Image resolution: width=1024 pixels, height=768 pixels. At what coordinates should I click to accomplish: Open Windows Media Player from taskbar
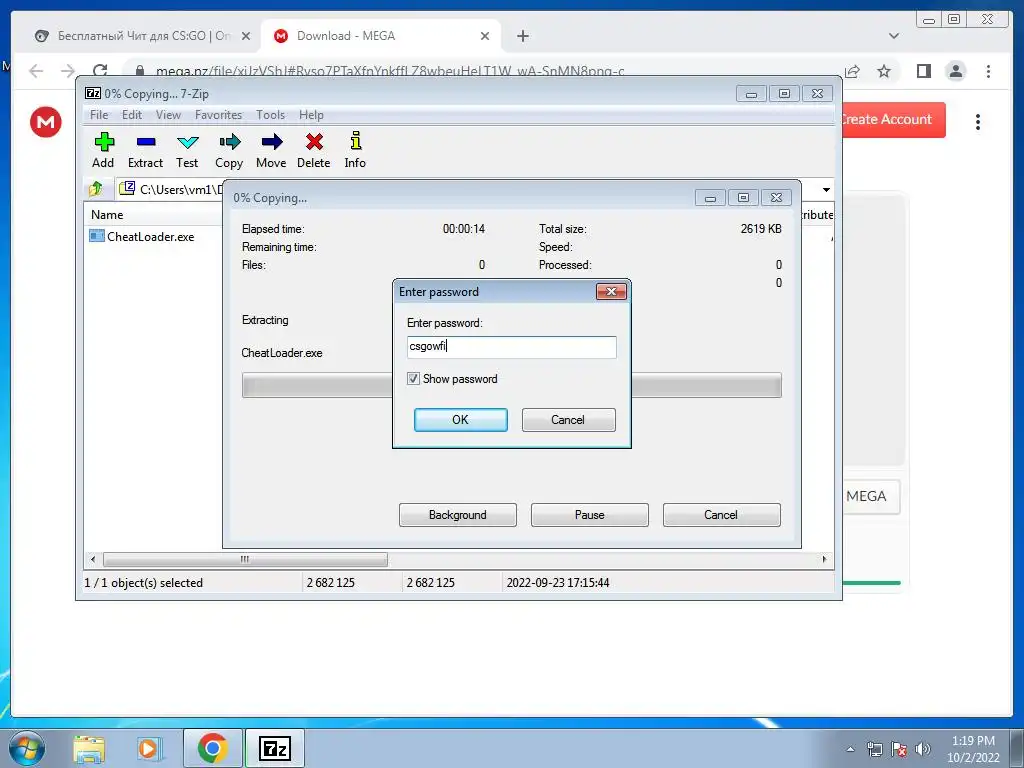tap(149, 748)
